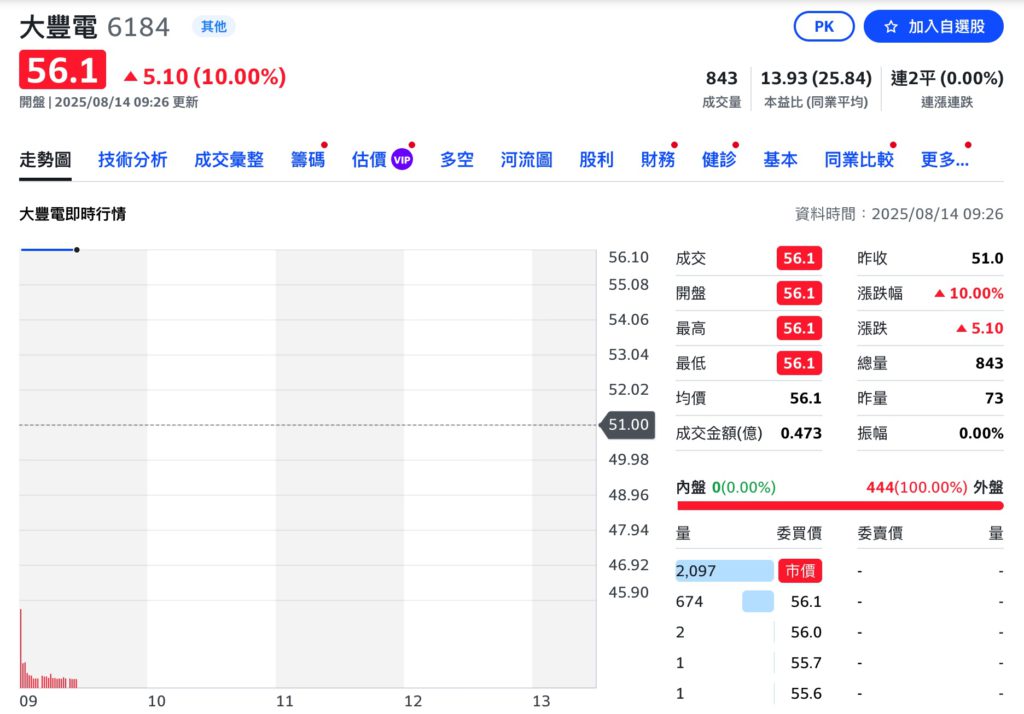Click the purple VIP badge next to 估價
Screen dimensions: 1024x714
coord(401,159)
